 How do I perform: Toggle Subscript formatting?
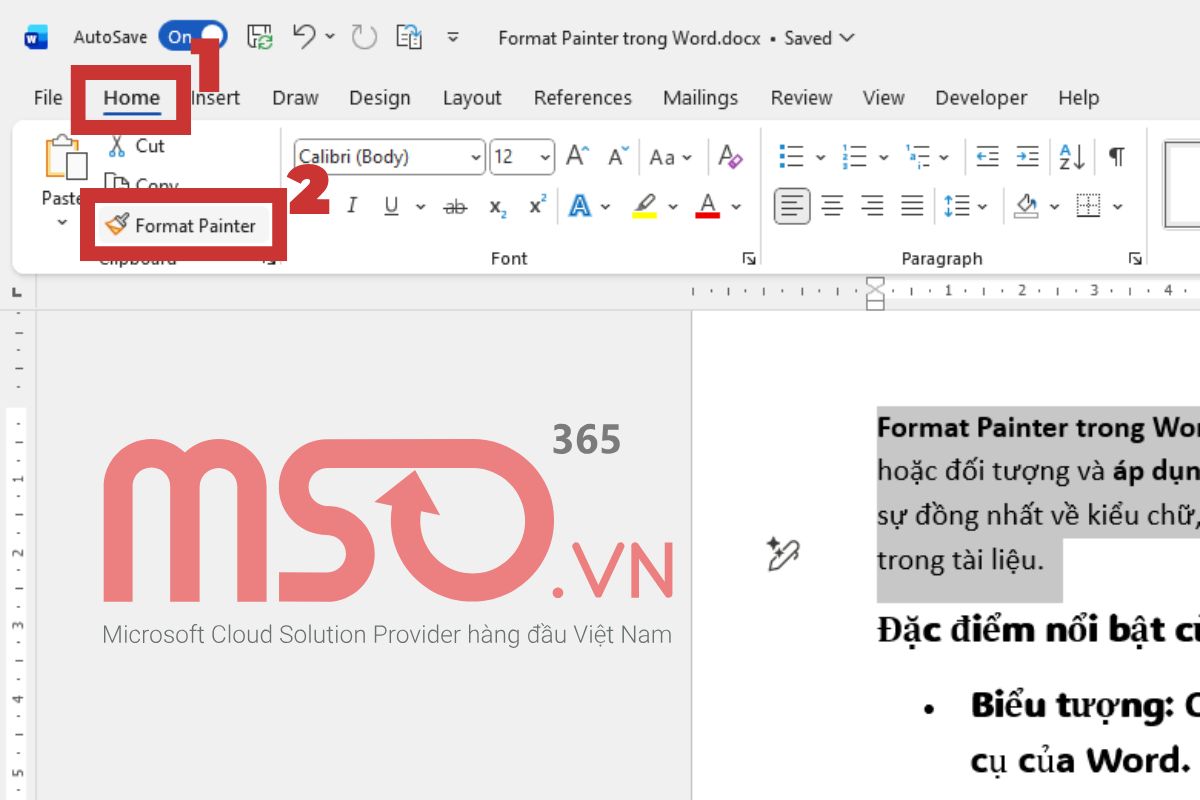click(497, 207)
